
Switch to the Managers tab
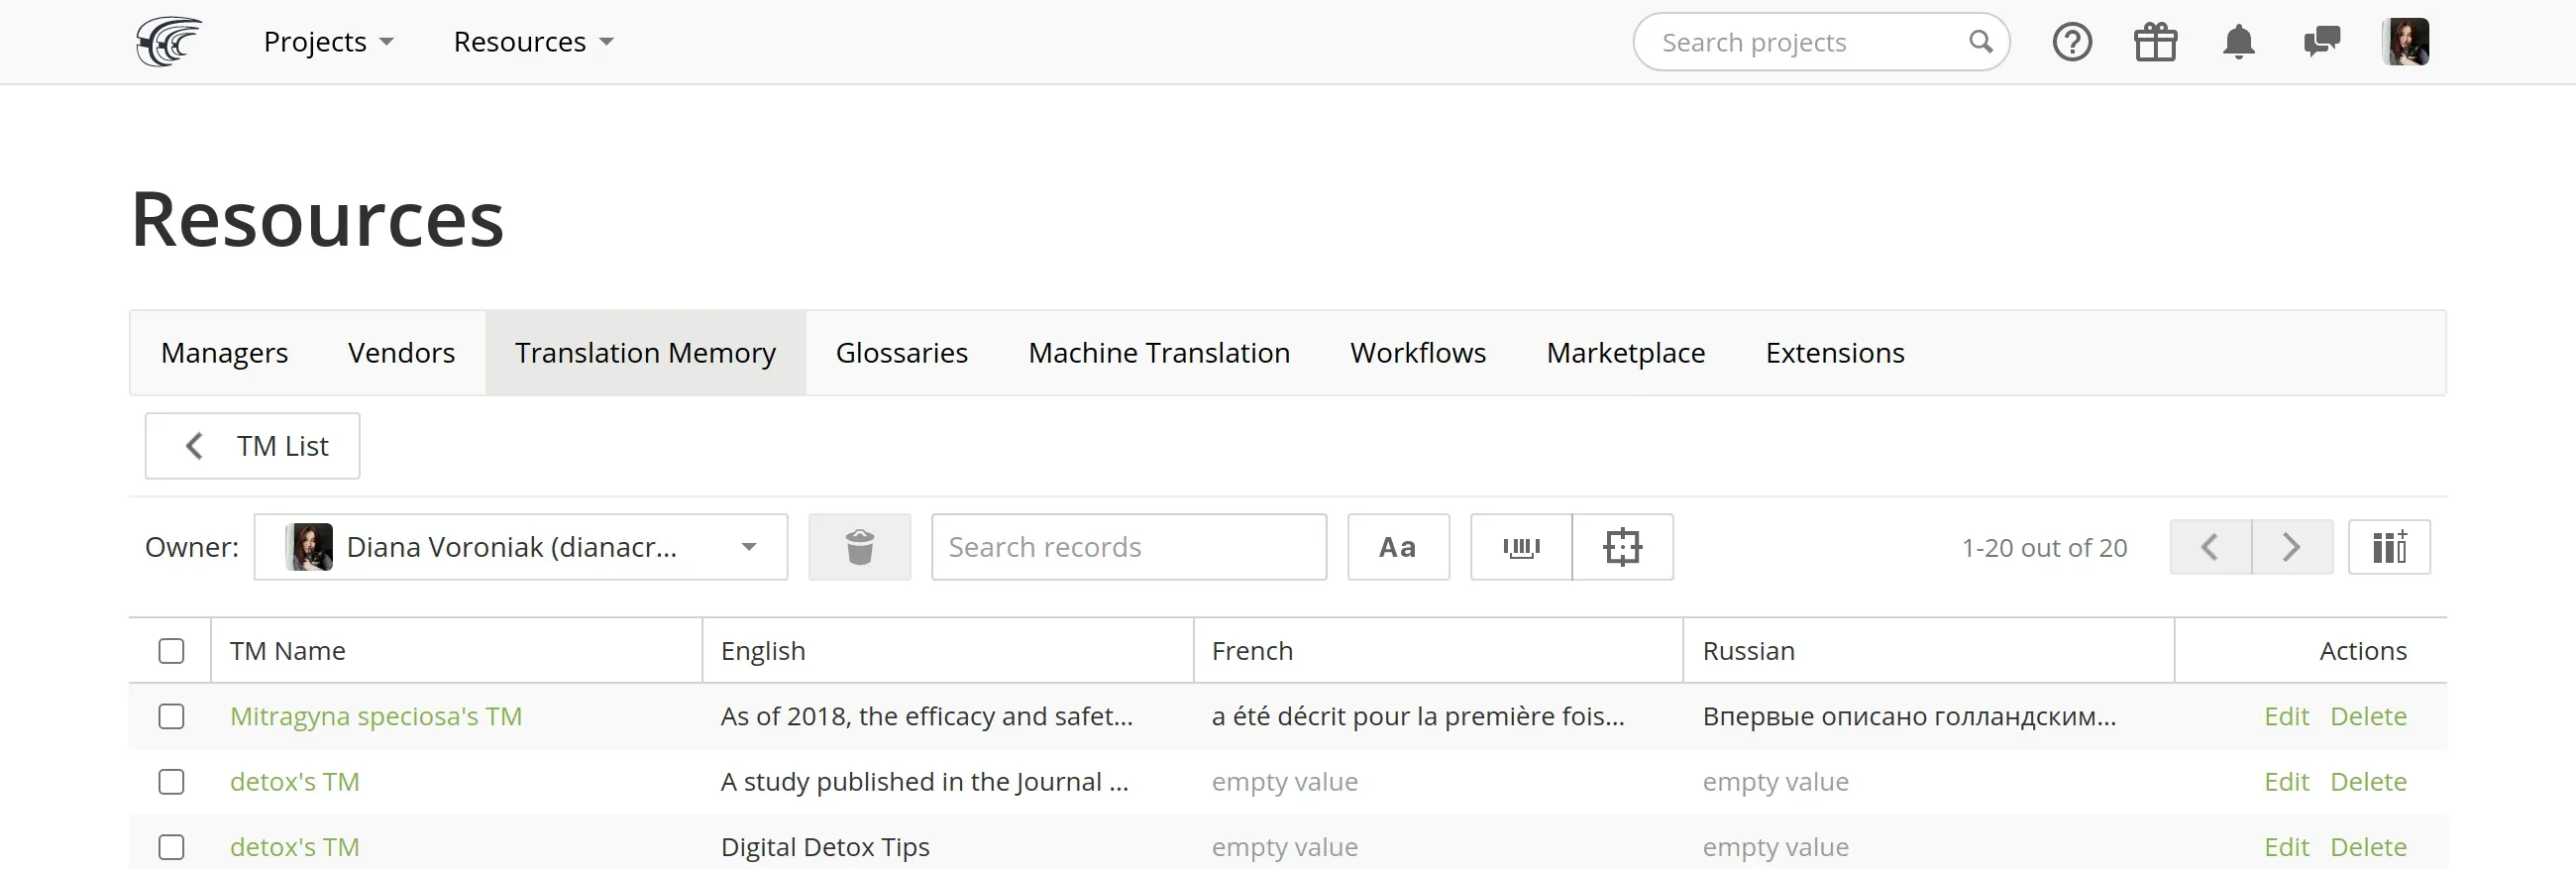224,353
